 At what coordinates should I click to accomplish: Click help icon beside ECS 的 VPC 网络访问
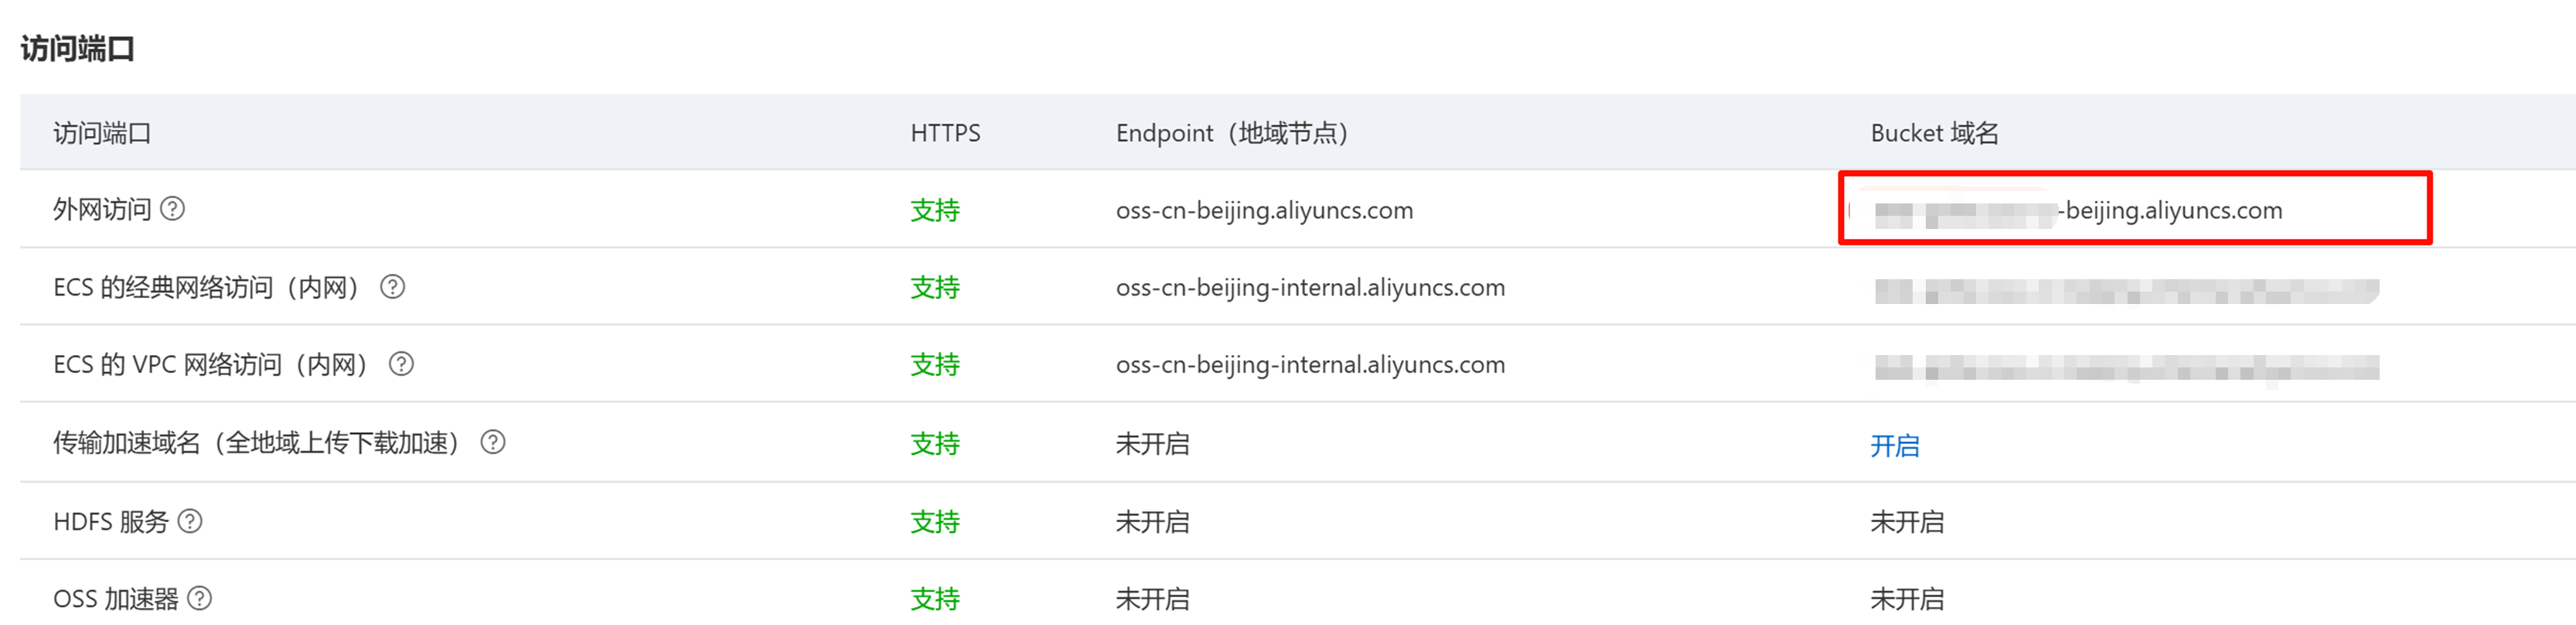pyautogui.click(x=401, y=364)
